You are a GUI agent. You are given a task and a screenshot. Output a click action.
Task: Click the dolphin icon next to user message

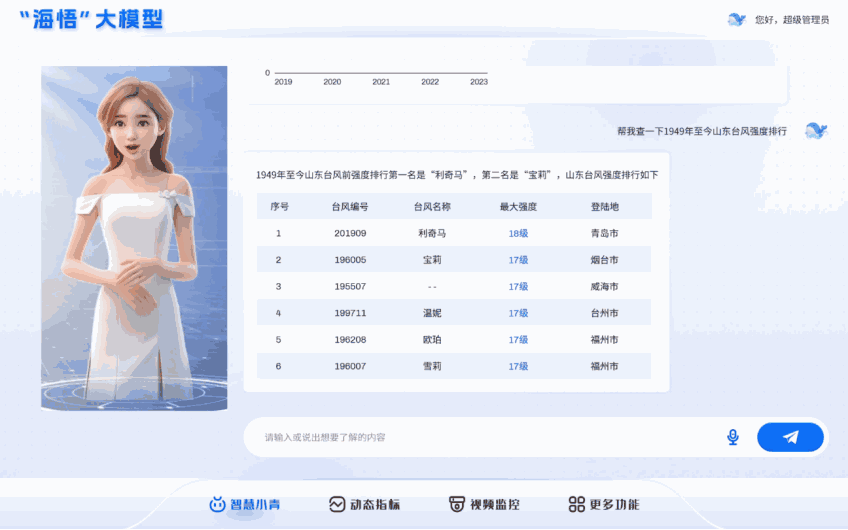point(816,131)
